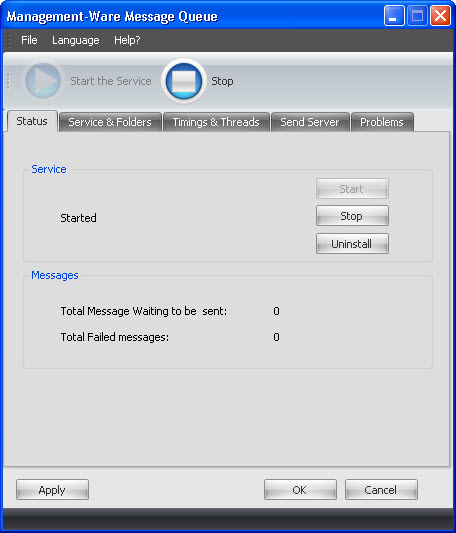Click the round blue Stop icon

point(184,81)
